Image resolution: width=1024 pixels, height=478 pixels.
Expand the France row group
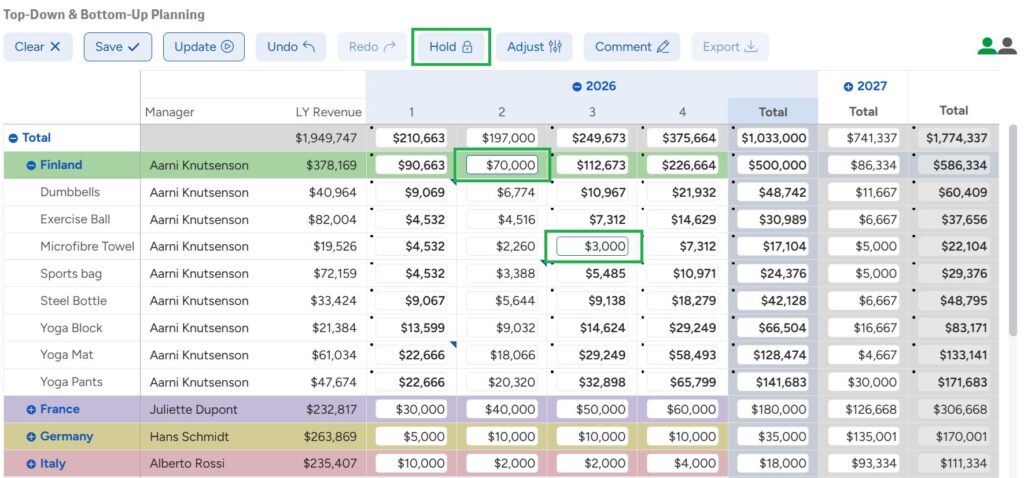pyautogui.click(x=31, y=409)
